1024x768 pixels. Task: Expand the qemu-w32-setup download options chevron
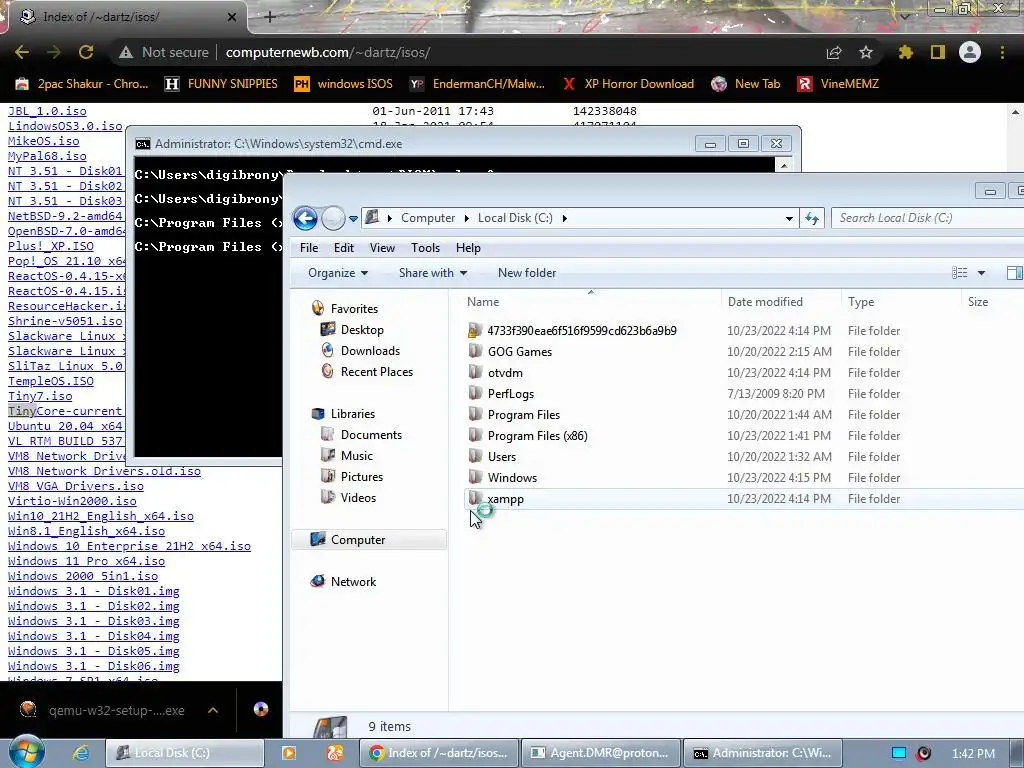213,710
